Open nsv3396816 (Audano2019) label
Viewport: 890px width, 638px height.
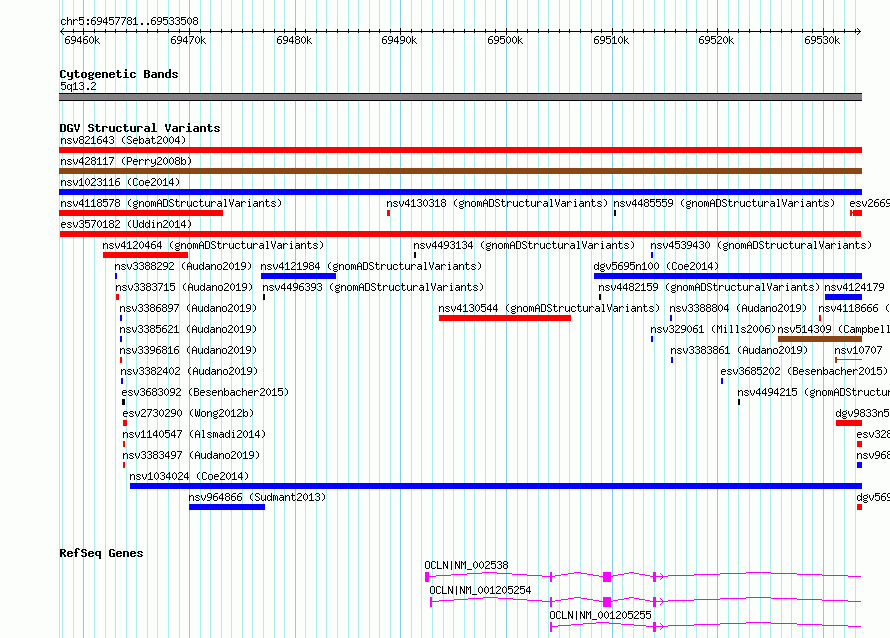point(188,350)
